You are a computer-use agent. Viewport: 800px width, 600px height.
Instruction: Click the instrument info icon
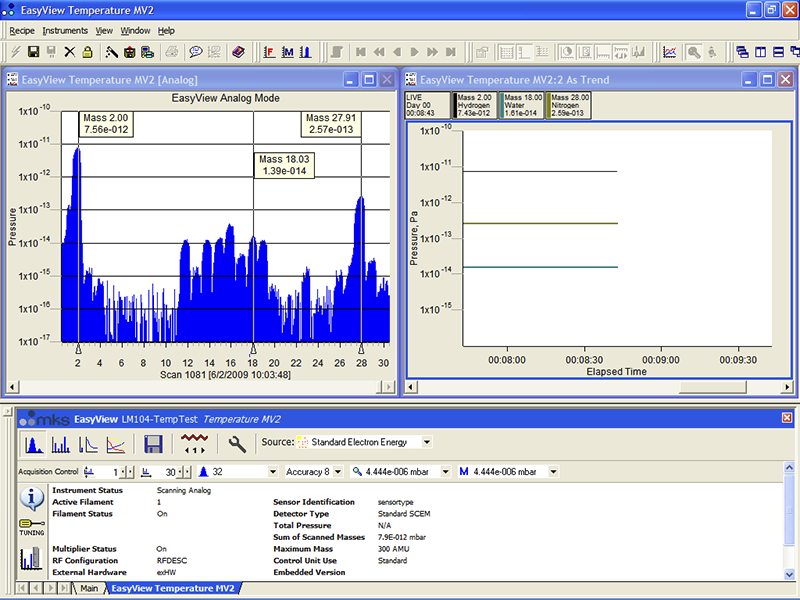(30, 499)
